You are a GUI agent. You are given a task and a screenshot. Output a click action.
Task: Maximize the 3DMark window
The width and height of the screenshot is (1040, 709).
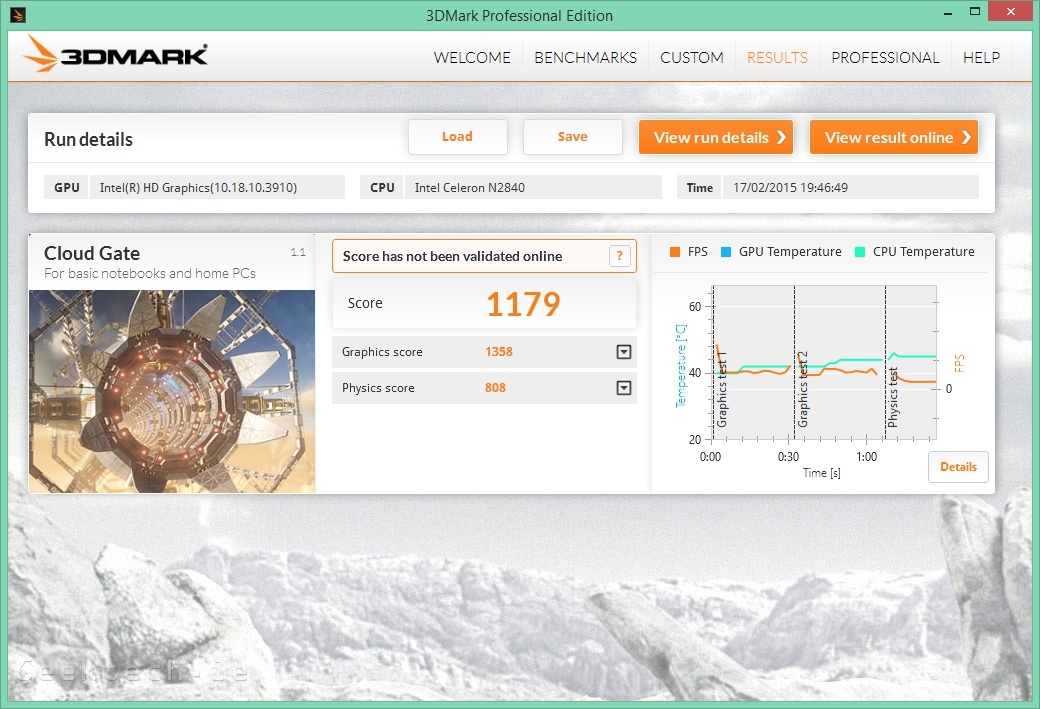point(974,11)
